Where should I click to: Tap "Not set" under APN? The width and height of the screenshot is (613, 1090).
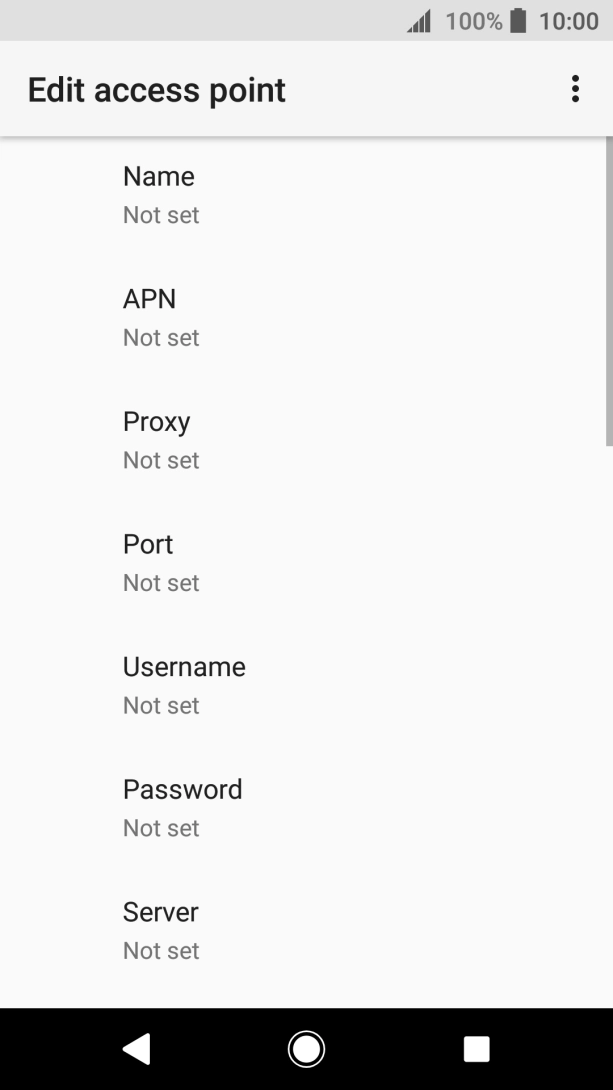[x=161, y=338]
